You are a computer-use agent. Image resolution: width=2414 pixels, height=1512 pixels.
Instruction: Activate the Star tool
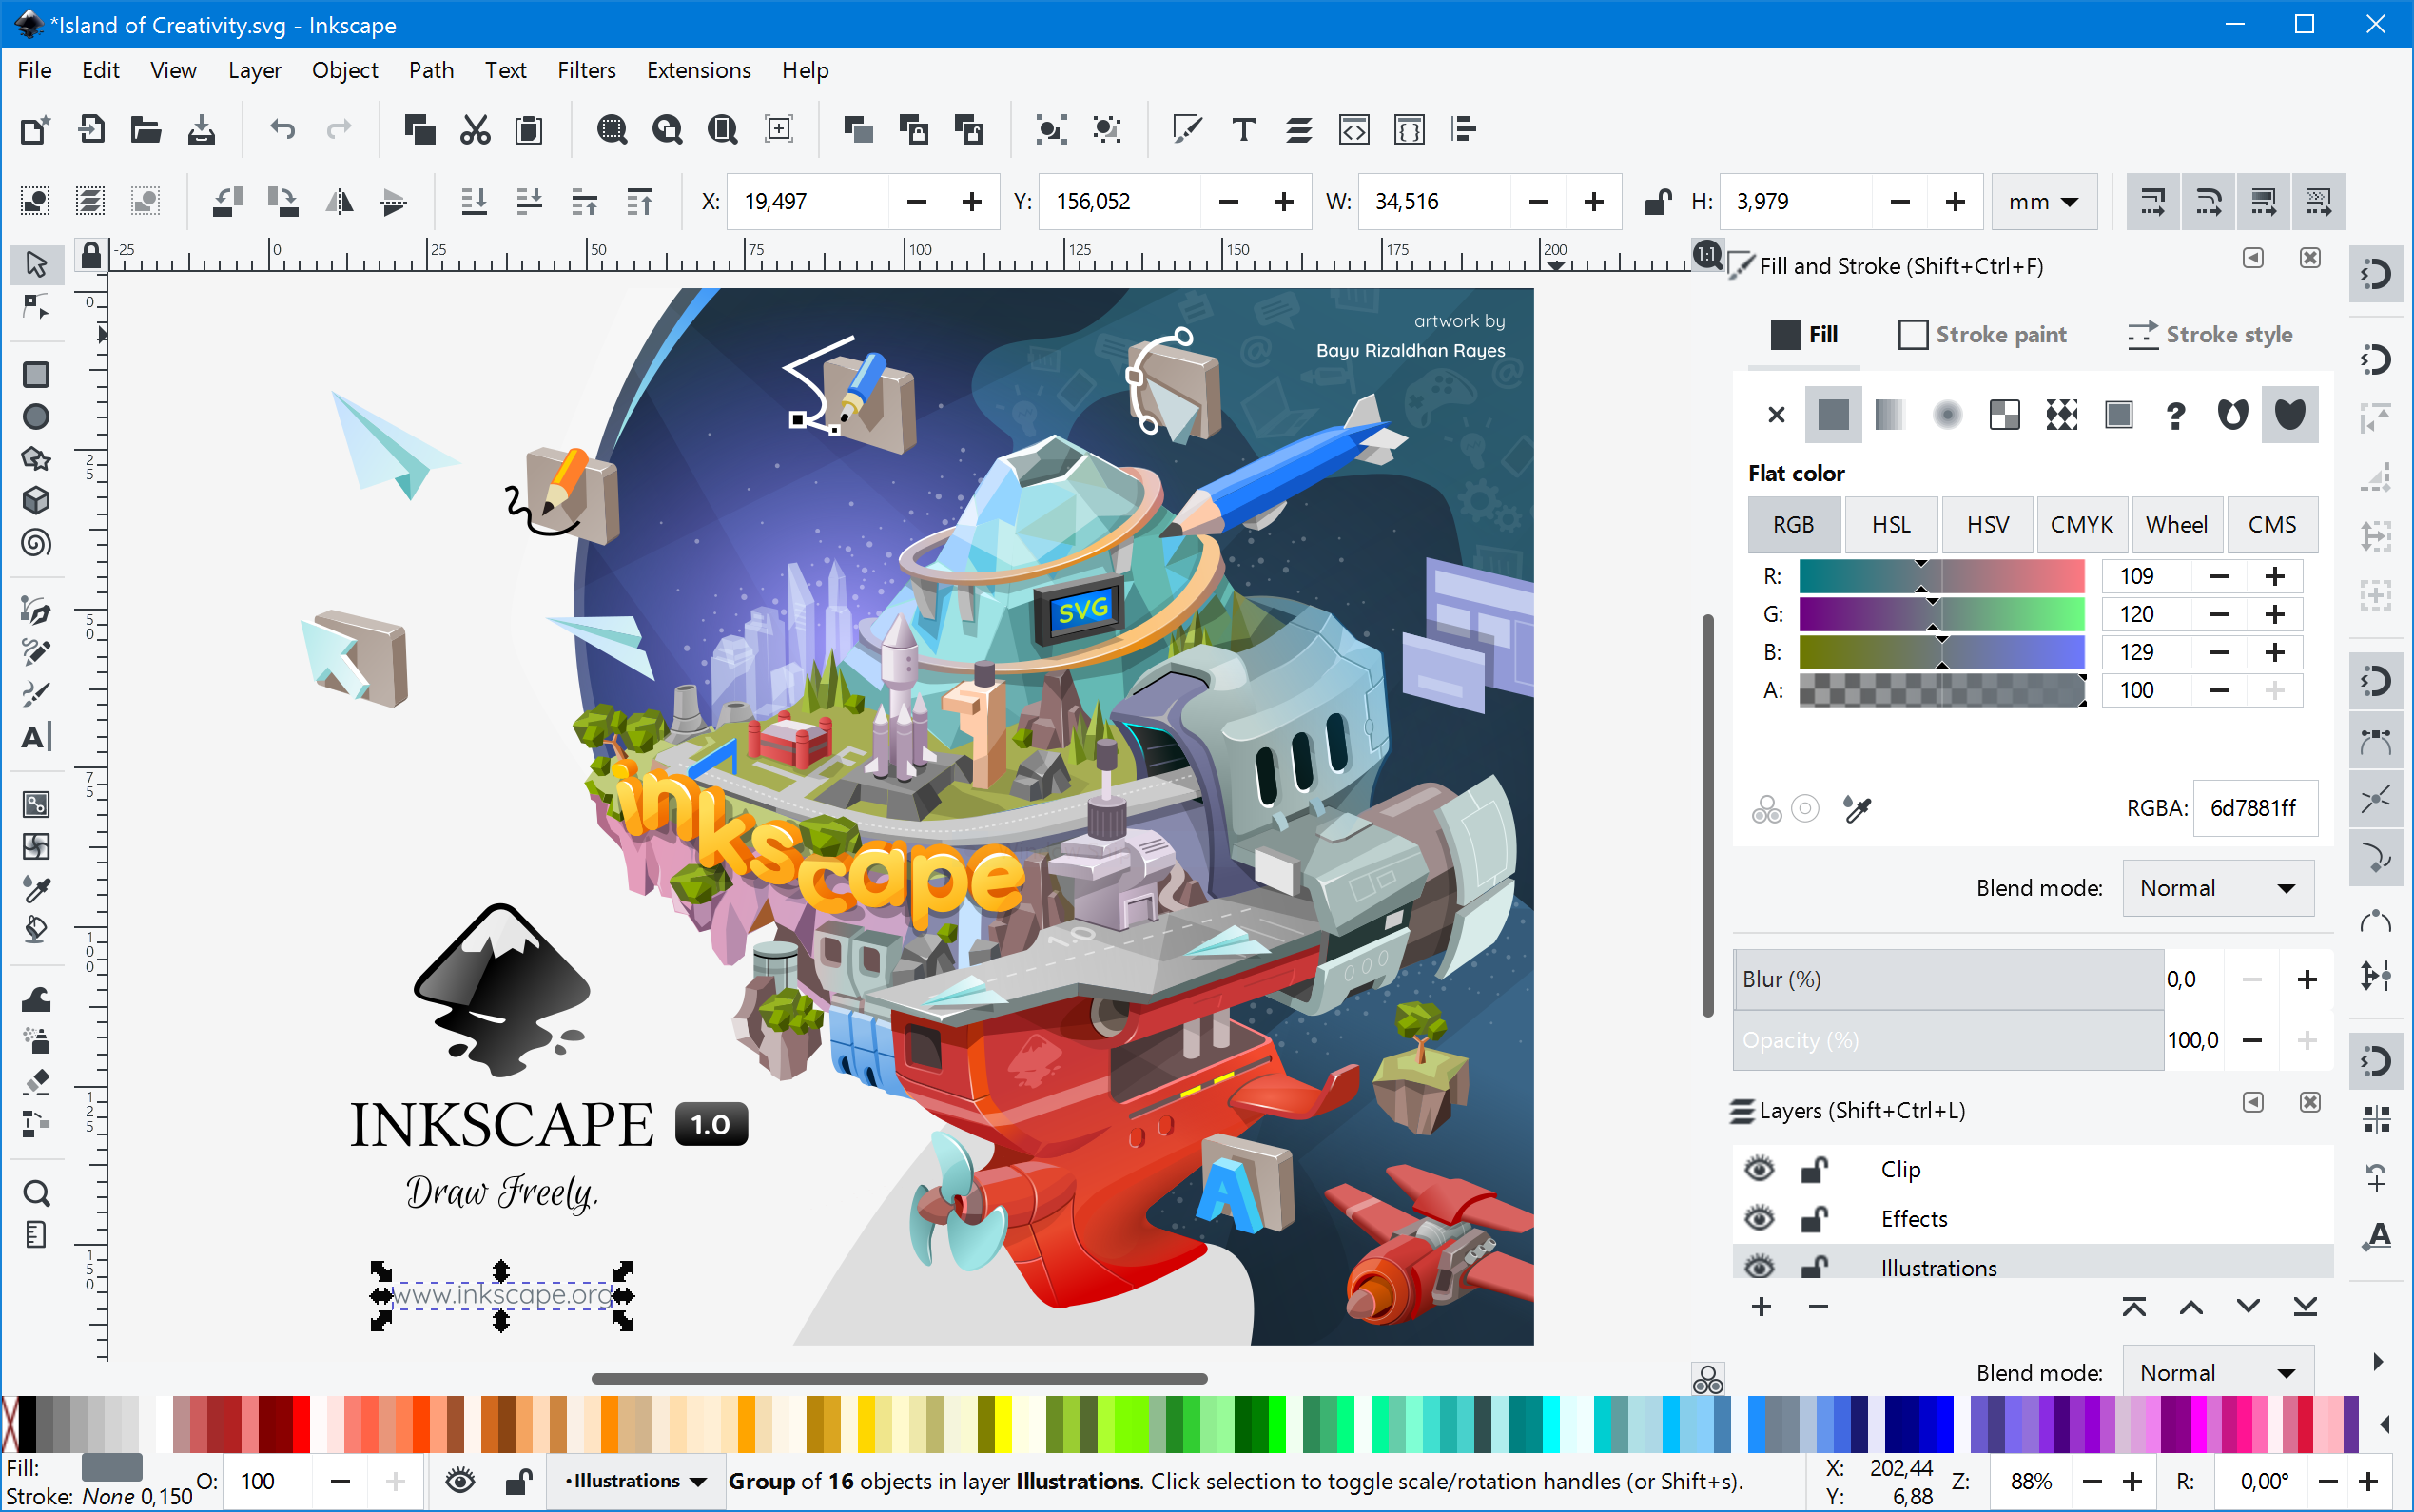pos(36,459)
